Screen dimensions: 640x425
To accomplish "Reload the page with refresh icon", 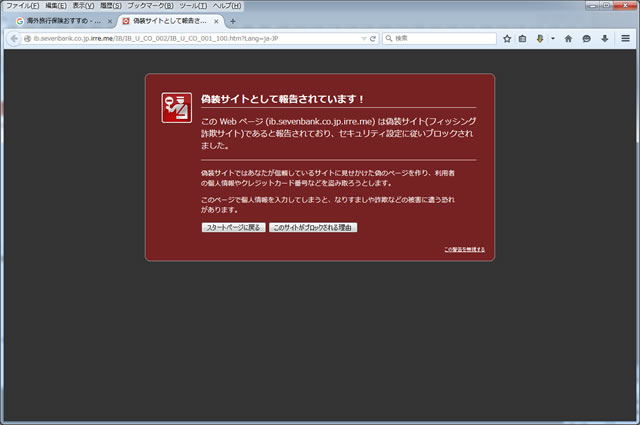I will pos(373,38).
